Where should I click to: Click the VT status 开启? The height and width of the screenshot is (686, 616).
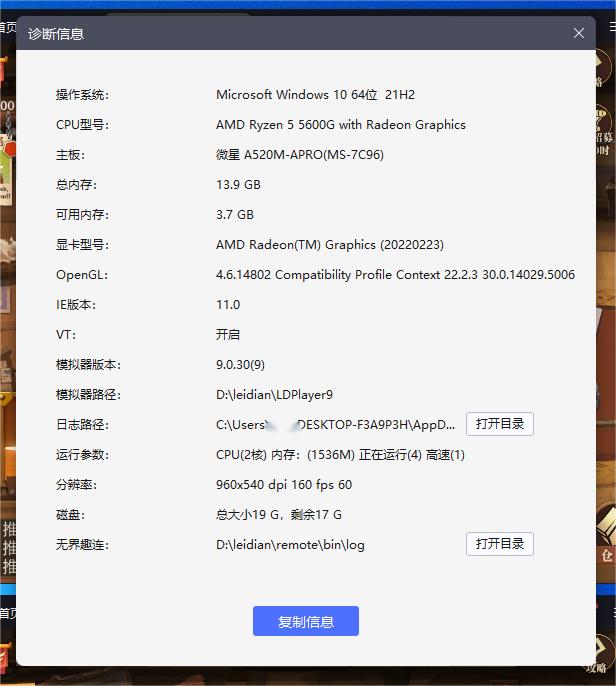tap(228, 335)
